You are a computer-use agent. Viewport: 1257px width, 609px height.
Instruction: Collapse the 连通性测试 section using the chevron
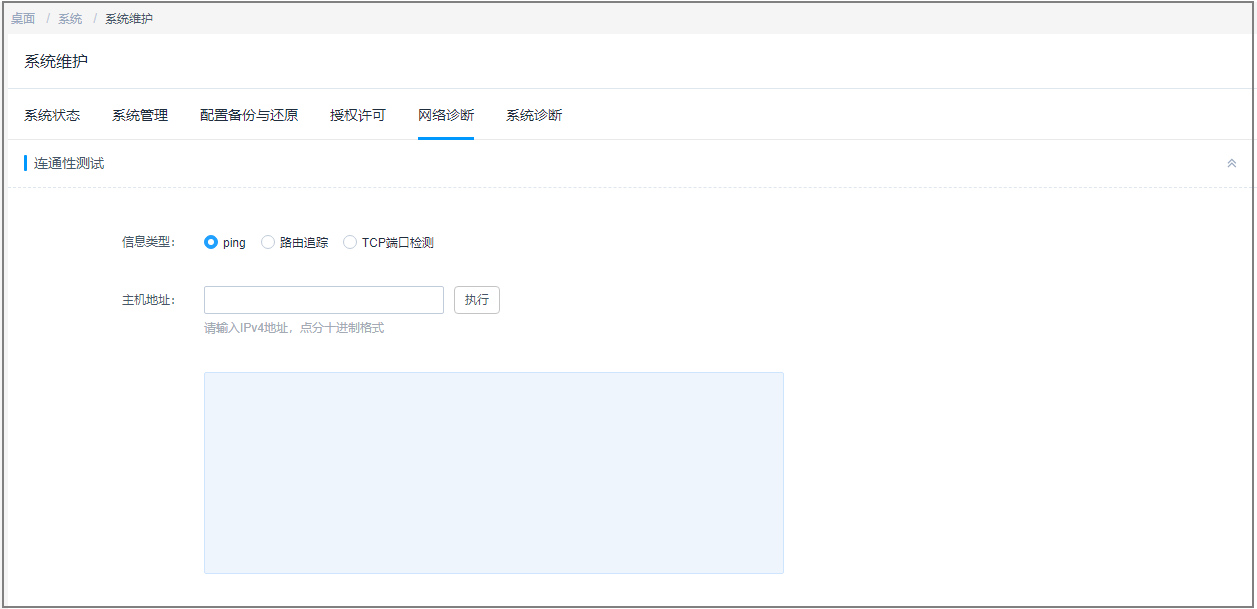[1231, 163]
